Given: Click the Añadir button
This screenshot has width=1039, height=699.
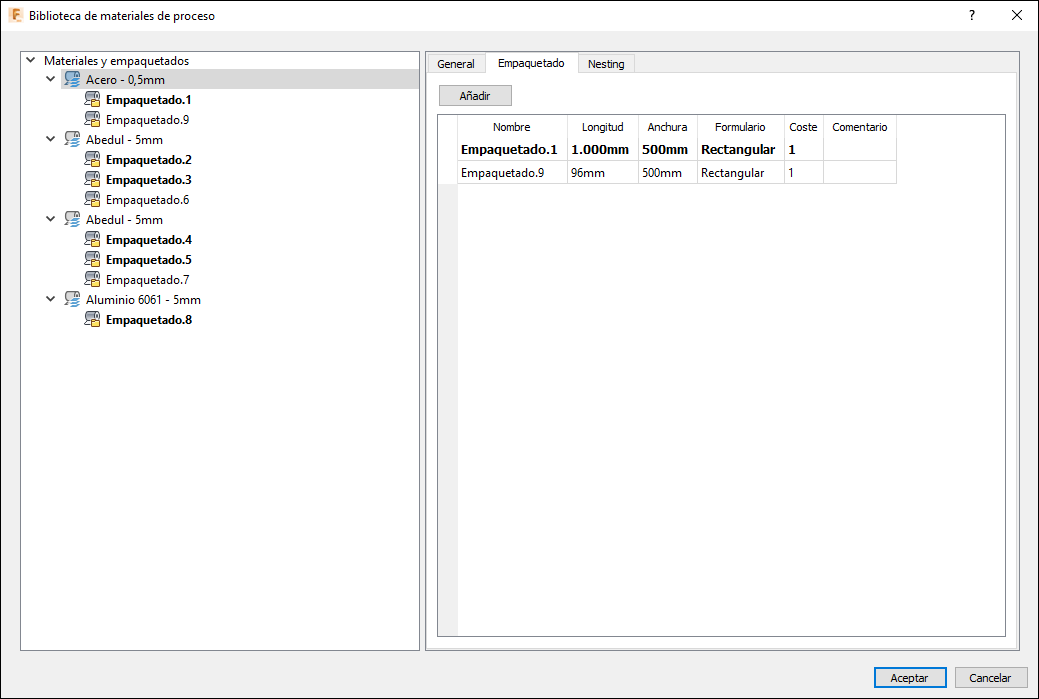Looking at the screenshot, I should (x=475, y=96).
